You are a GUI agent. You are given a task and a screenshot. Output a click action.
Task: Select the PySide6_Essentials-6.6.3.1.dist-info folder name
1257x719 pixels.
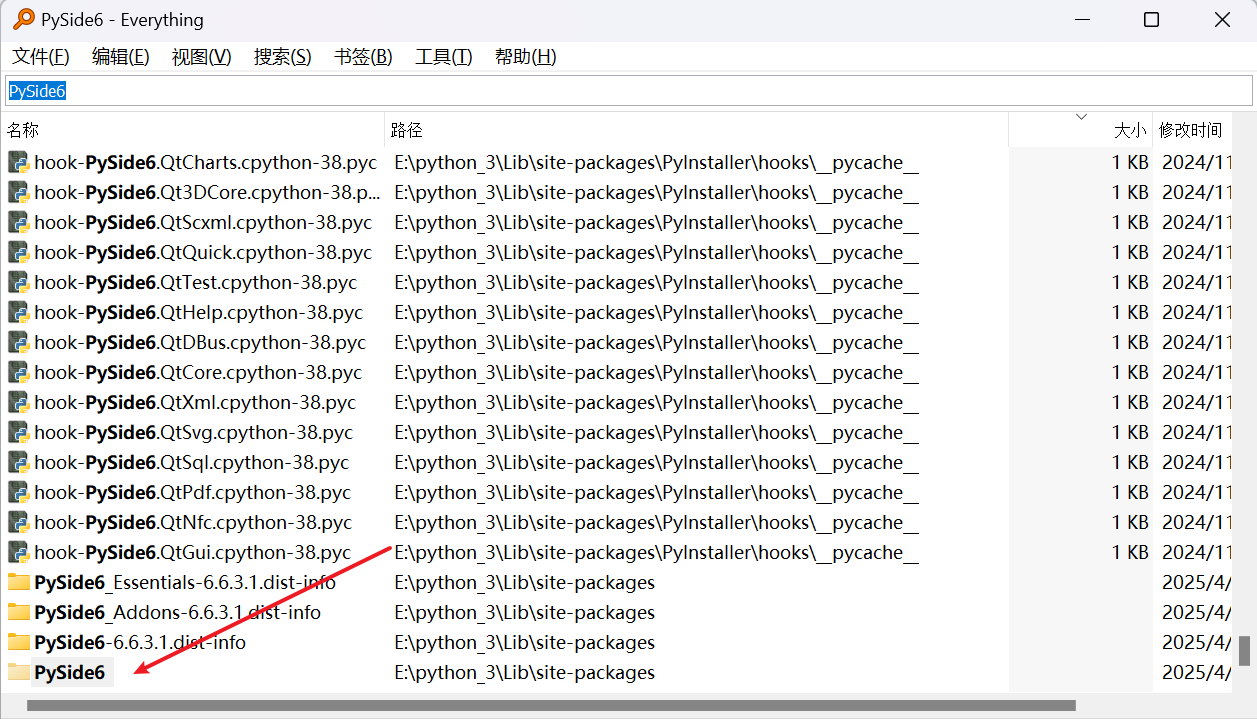[x=185, y=582]
